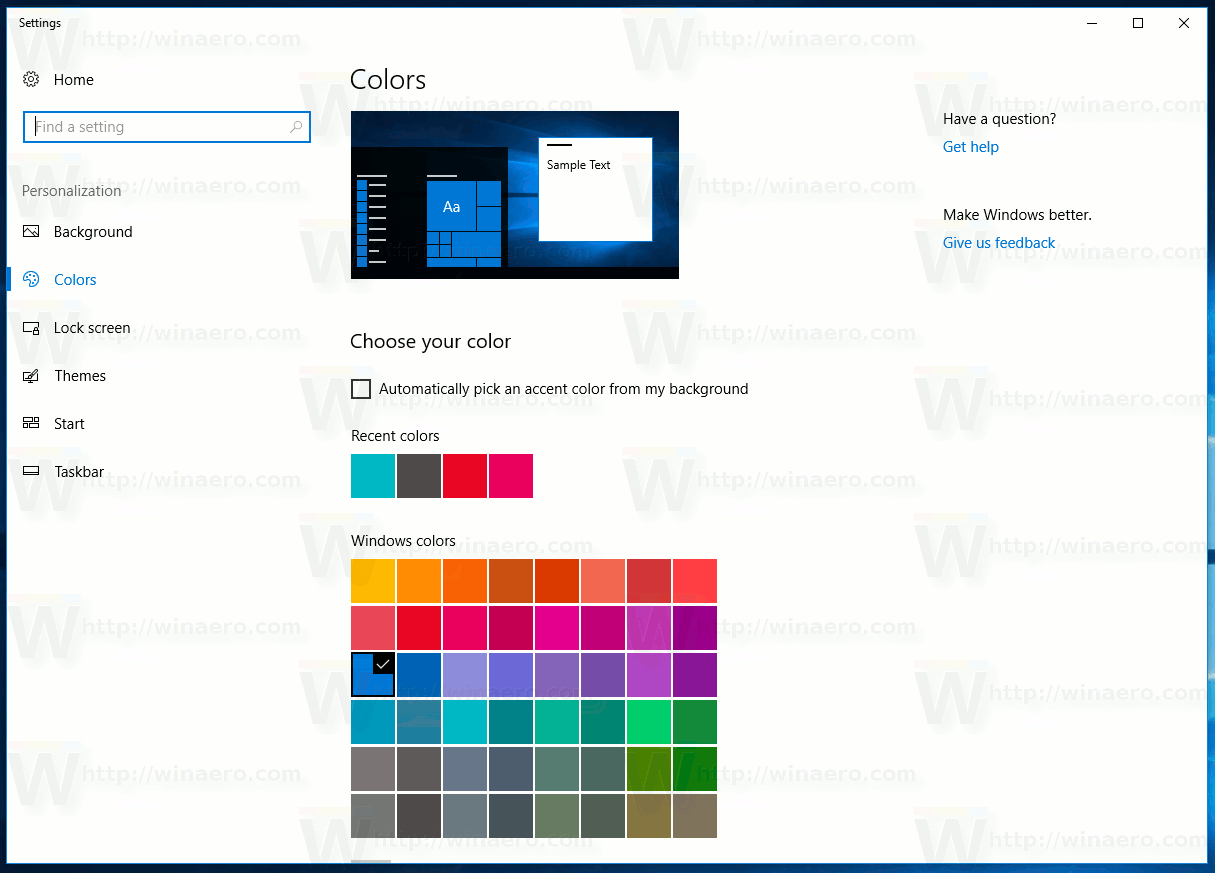Go to the Themes section
This screenshot has width=1215, height=873.
(x=80, y=376)
